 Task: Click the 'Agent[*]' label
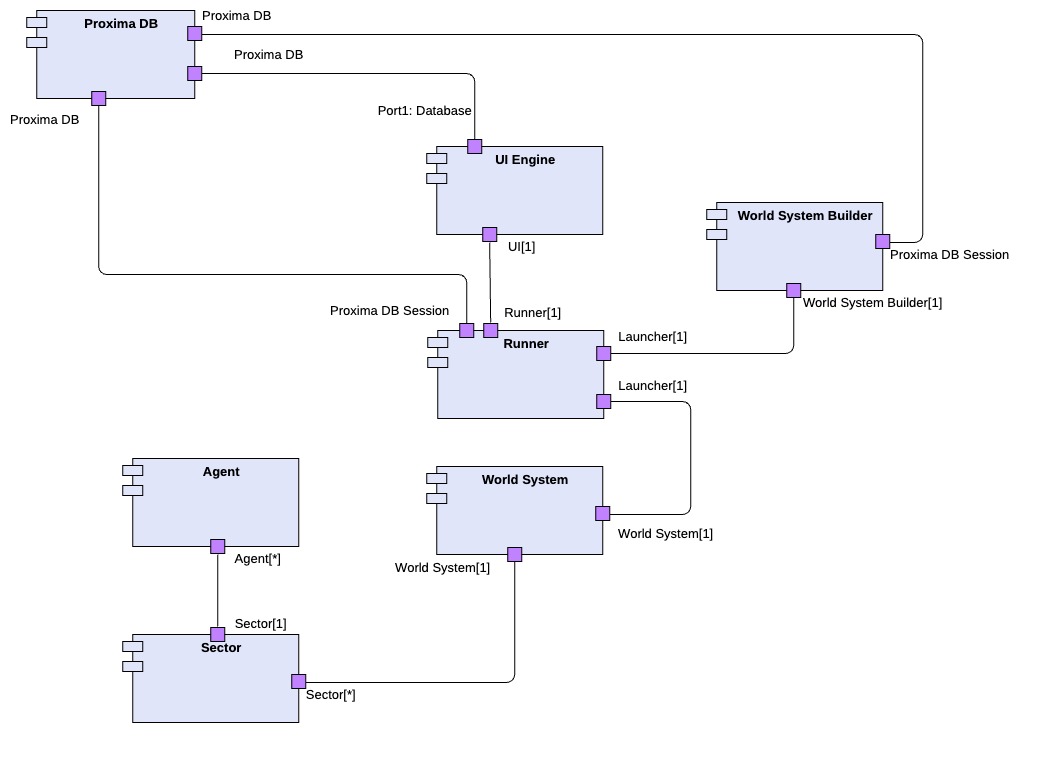pos(258,559)
